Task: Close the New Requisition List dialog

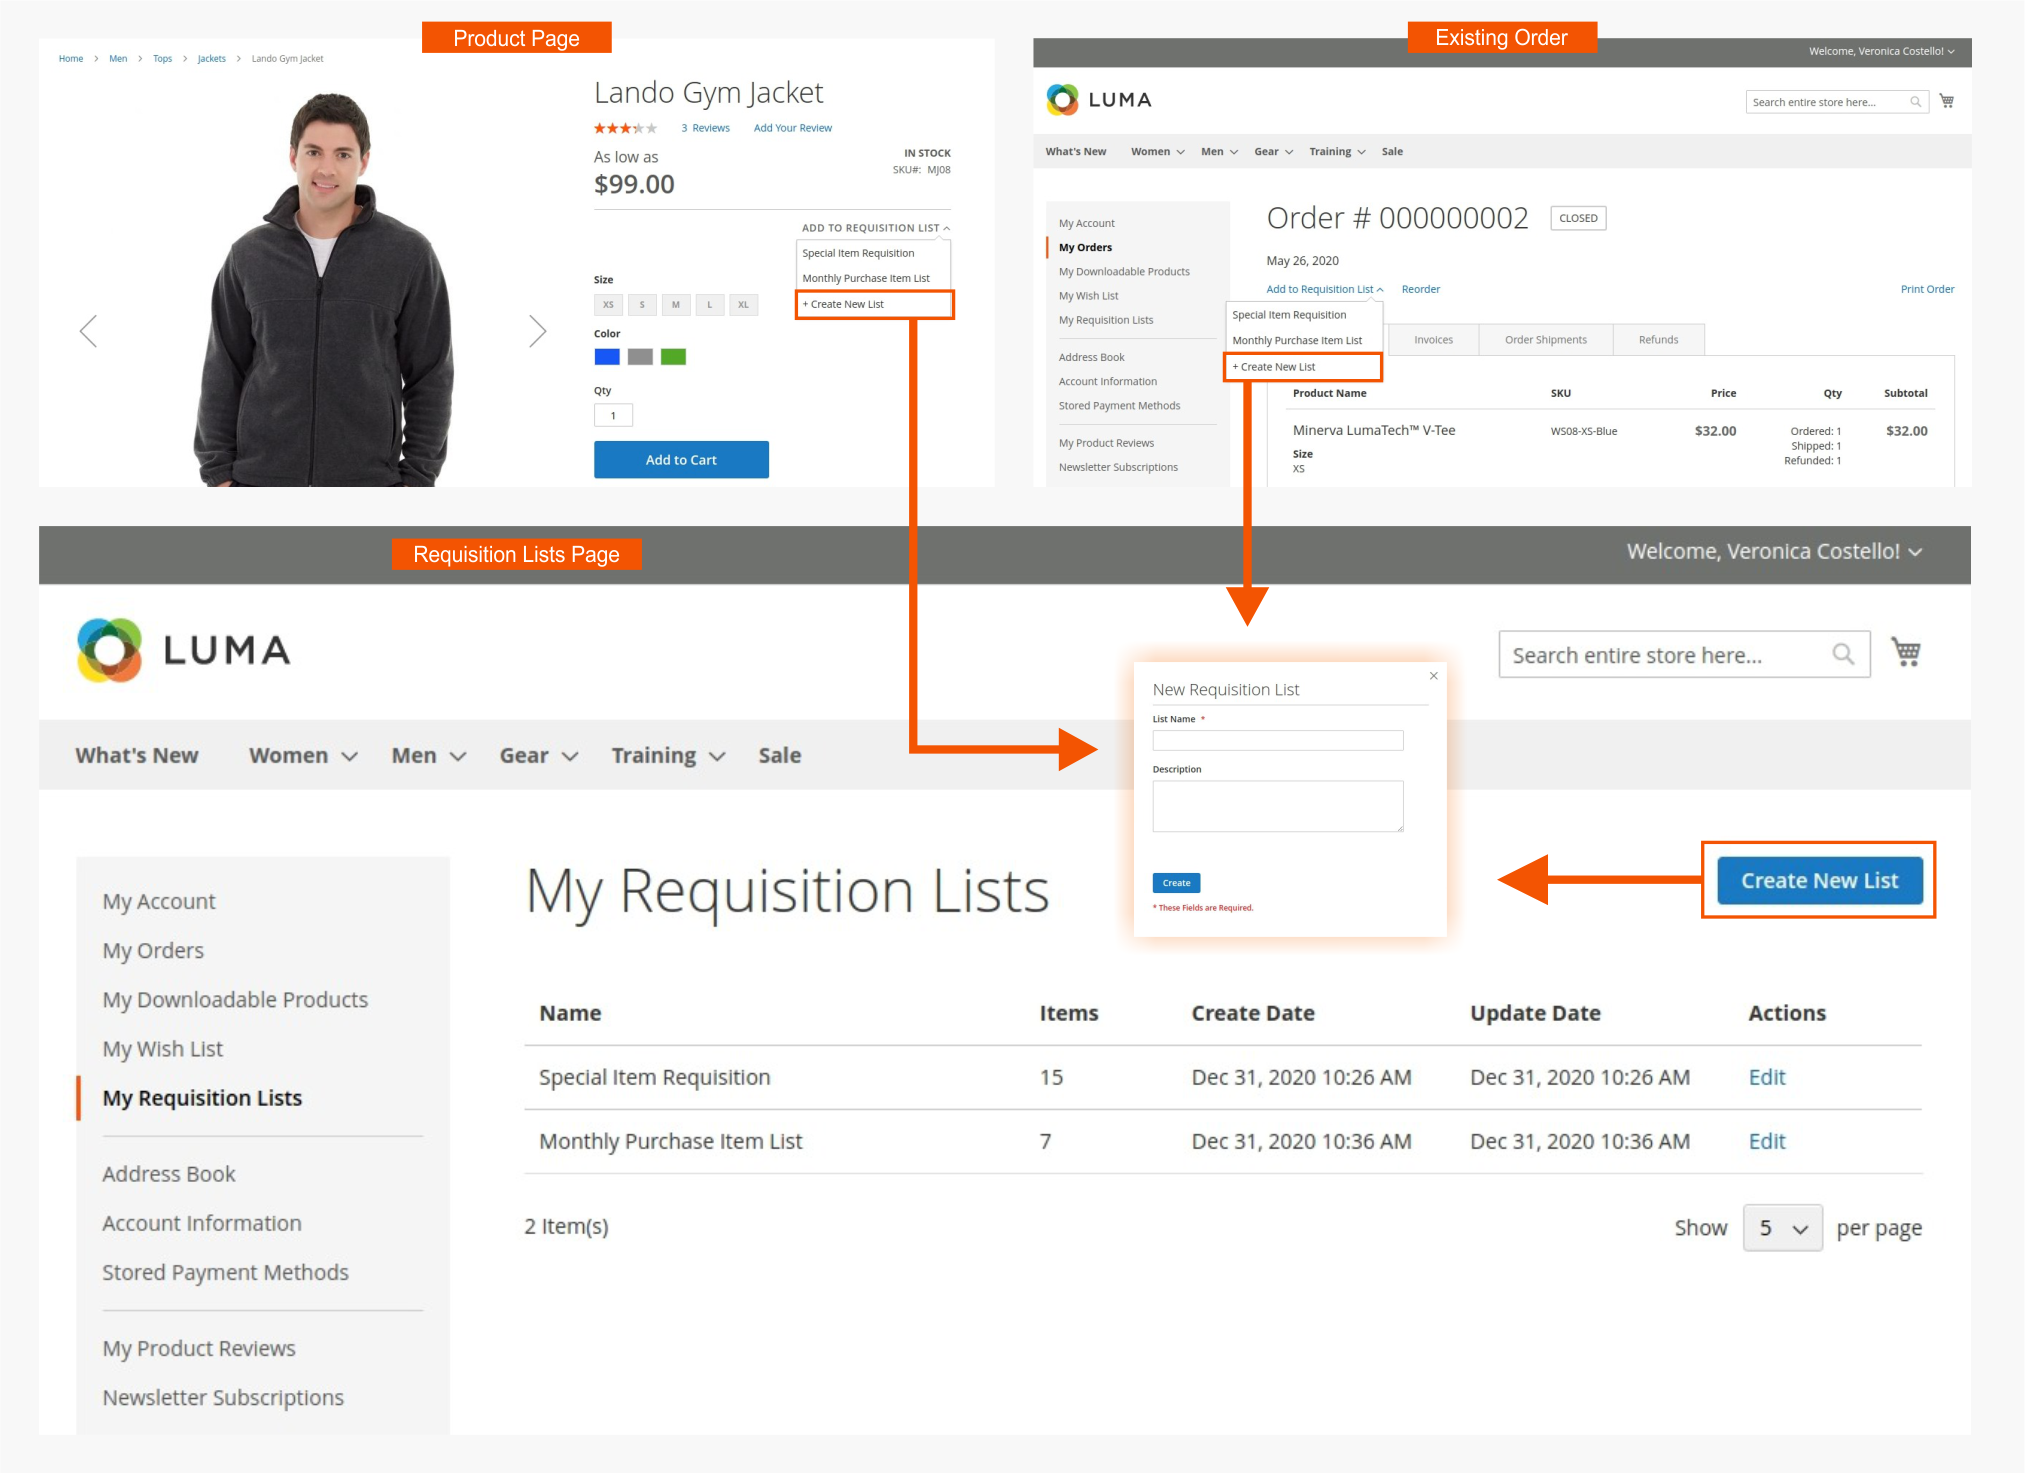Action: click(1433, 676)
